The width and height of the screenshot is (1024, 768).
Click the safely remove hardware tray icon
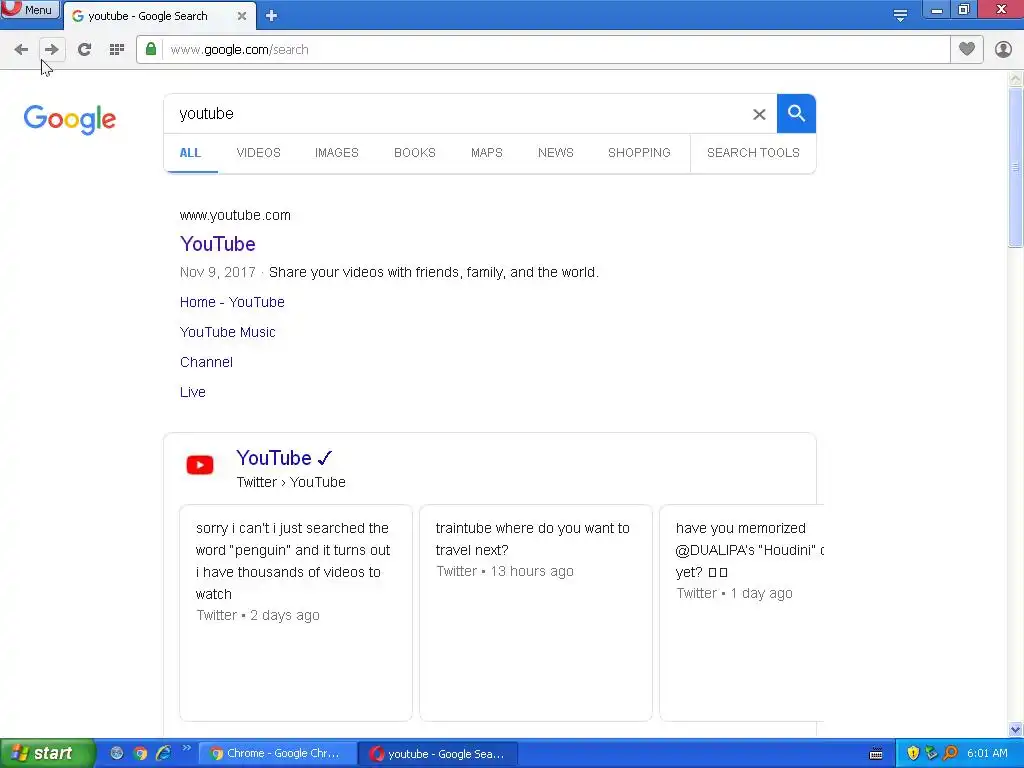click(931, 754)
